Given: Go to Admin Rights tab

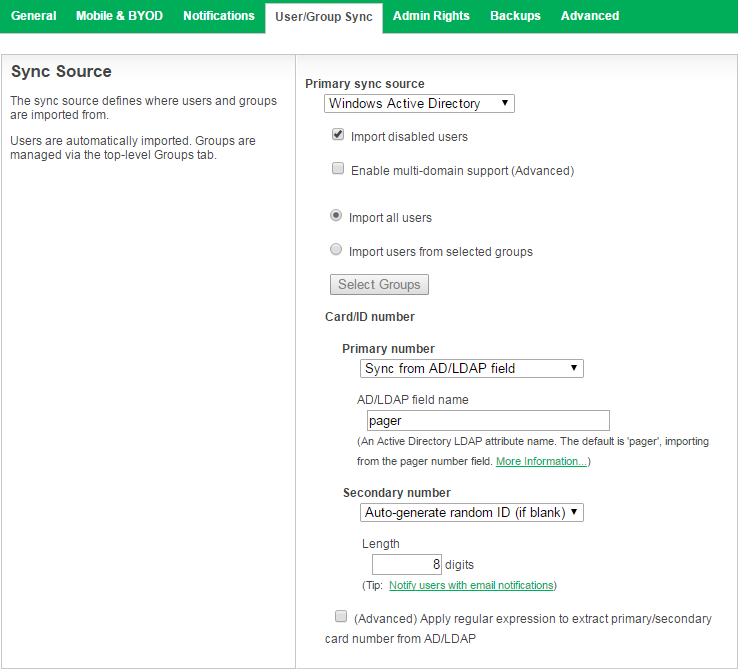Looking at the screenshot, I should coord(431,16).
